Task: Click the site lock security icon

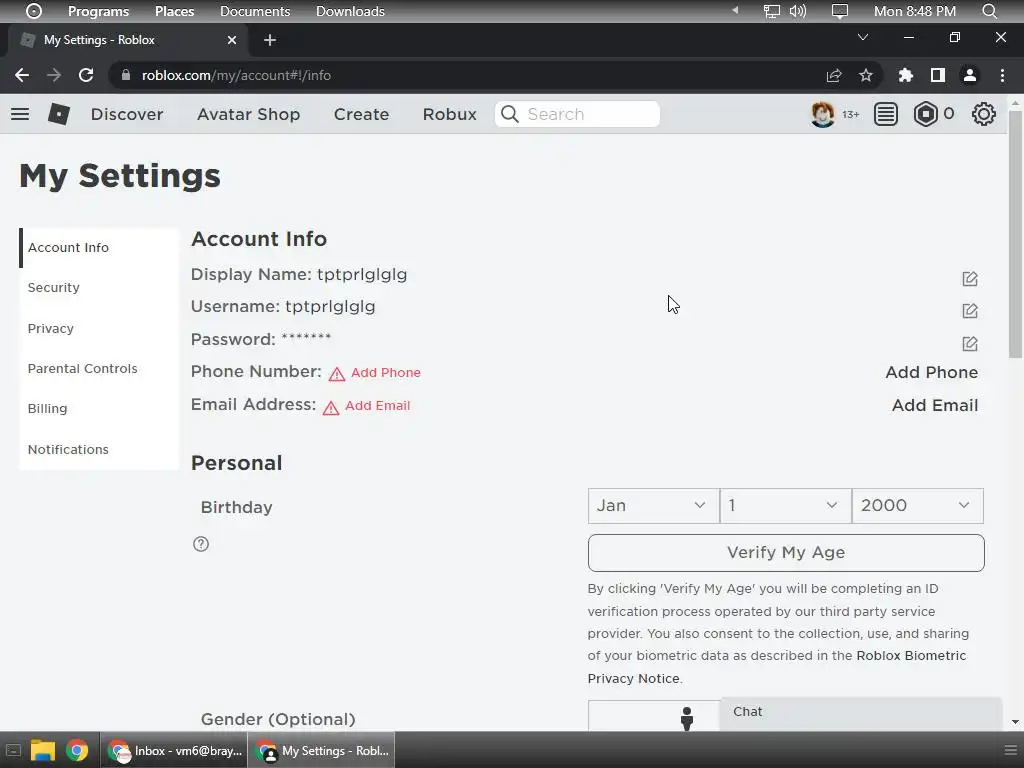Action: coord(126,75)
